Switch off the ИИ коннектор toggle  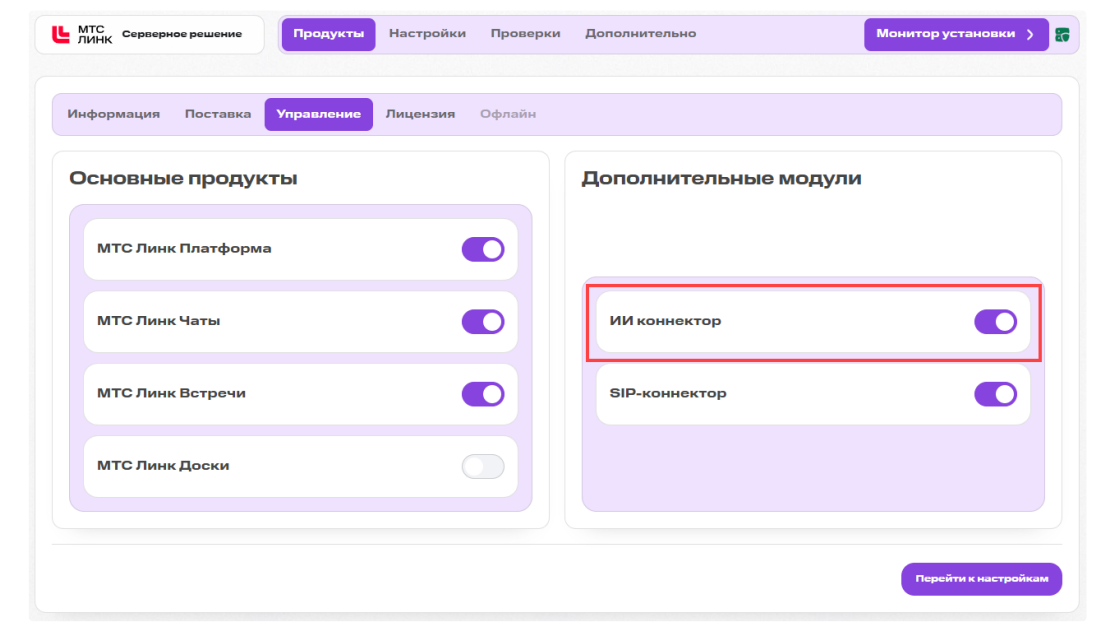pos(996,322)
